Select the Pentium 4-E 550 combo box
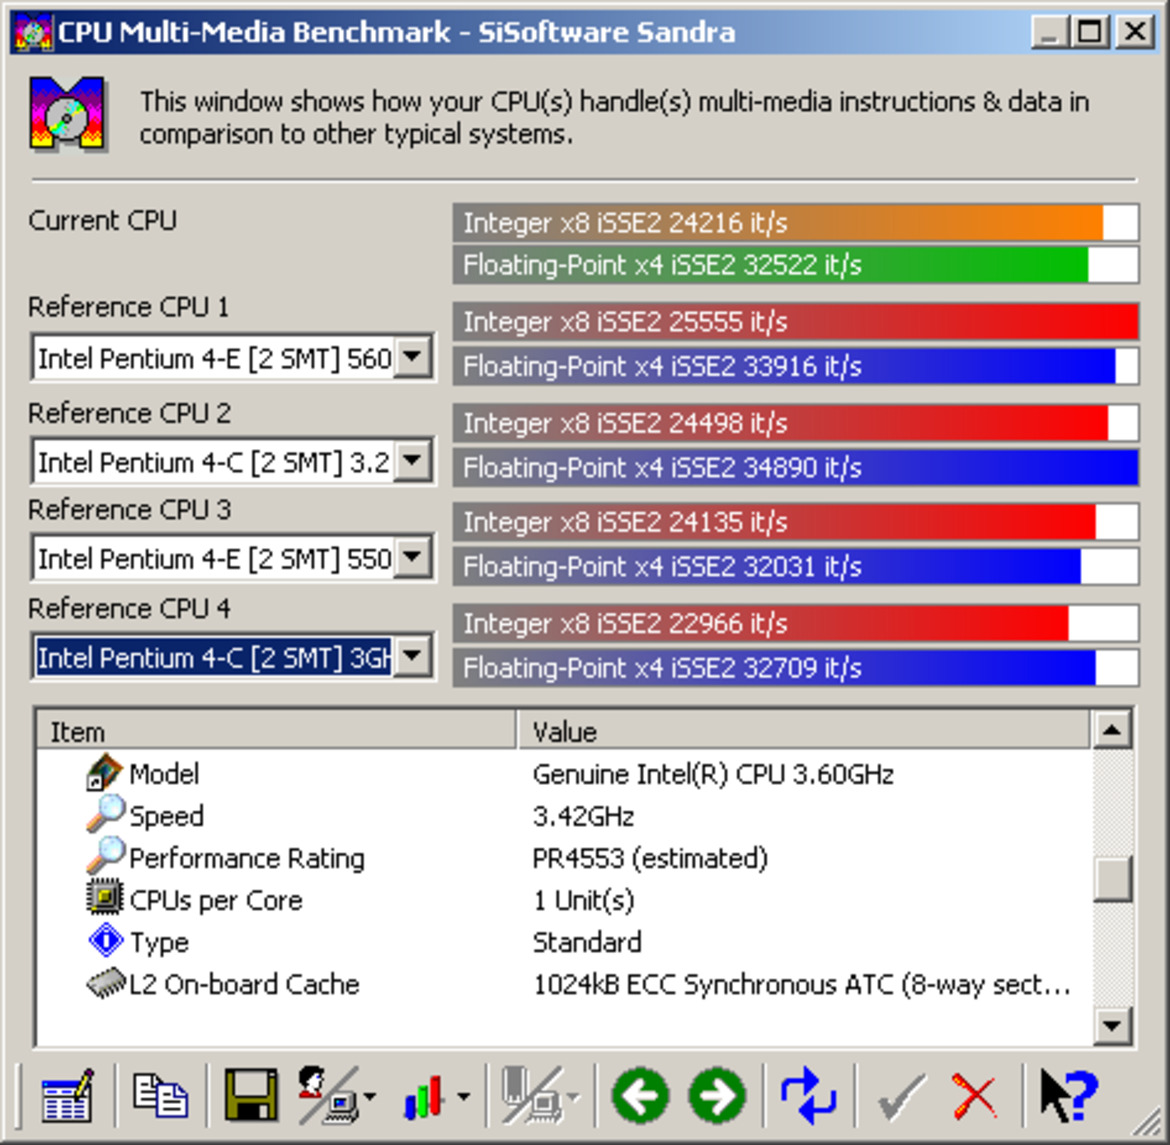The width and height of the screenshot is (1170, 1145). pyautogui.click(x=232, y=558)
